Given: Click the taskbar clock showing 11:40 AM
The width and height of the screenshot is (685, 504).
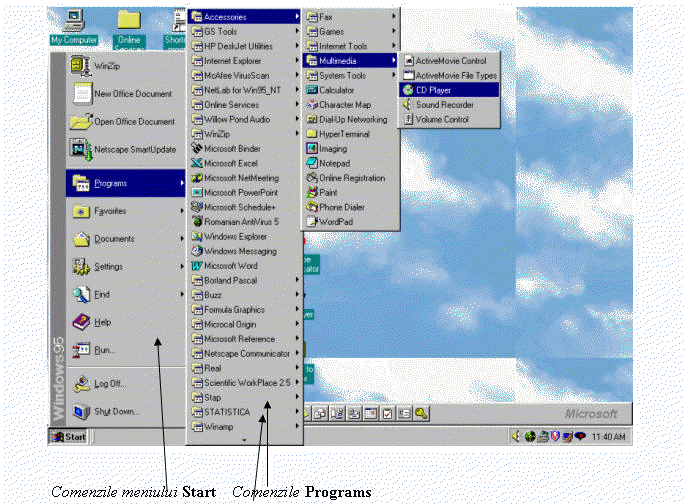Looking at the screenshot, I should click(608, 437).
